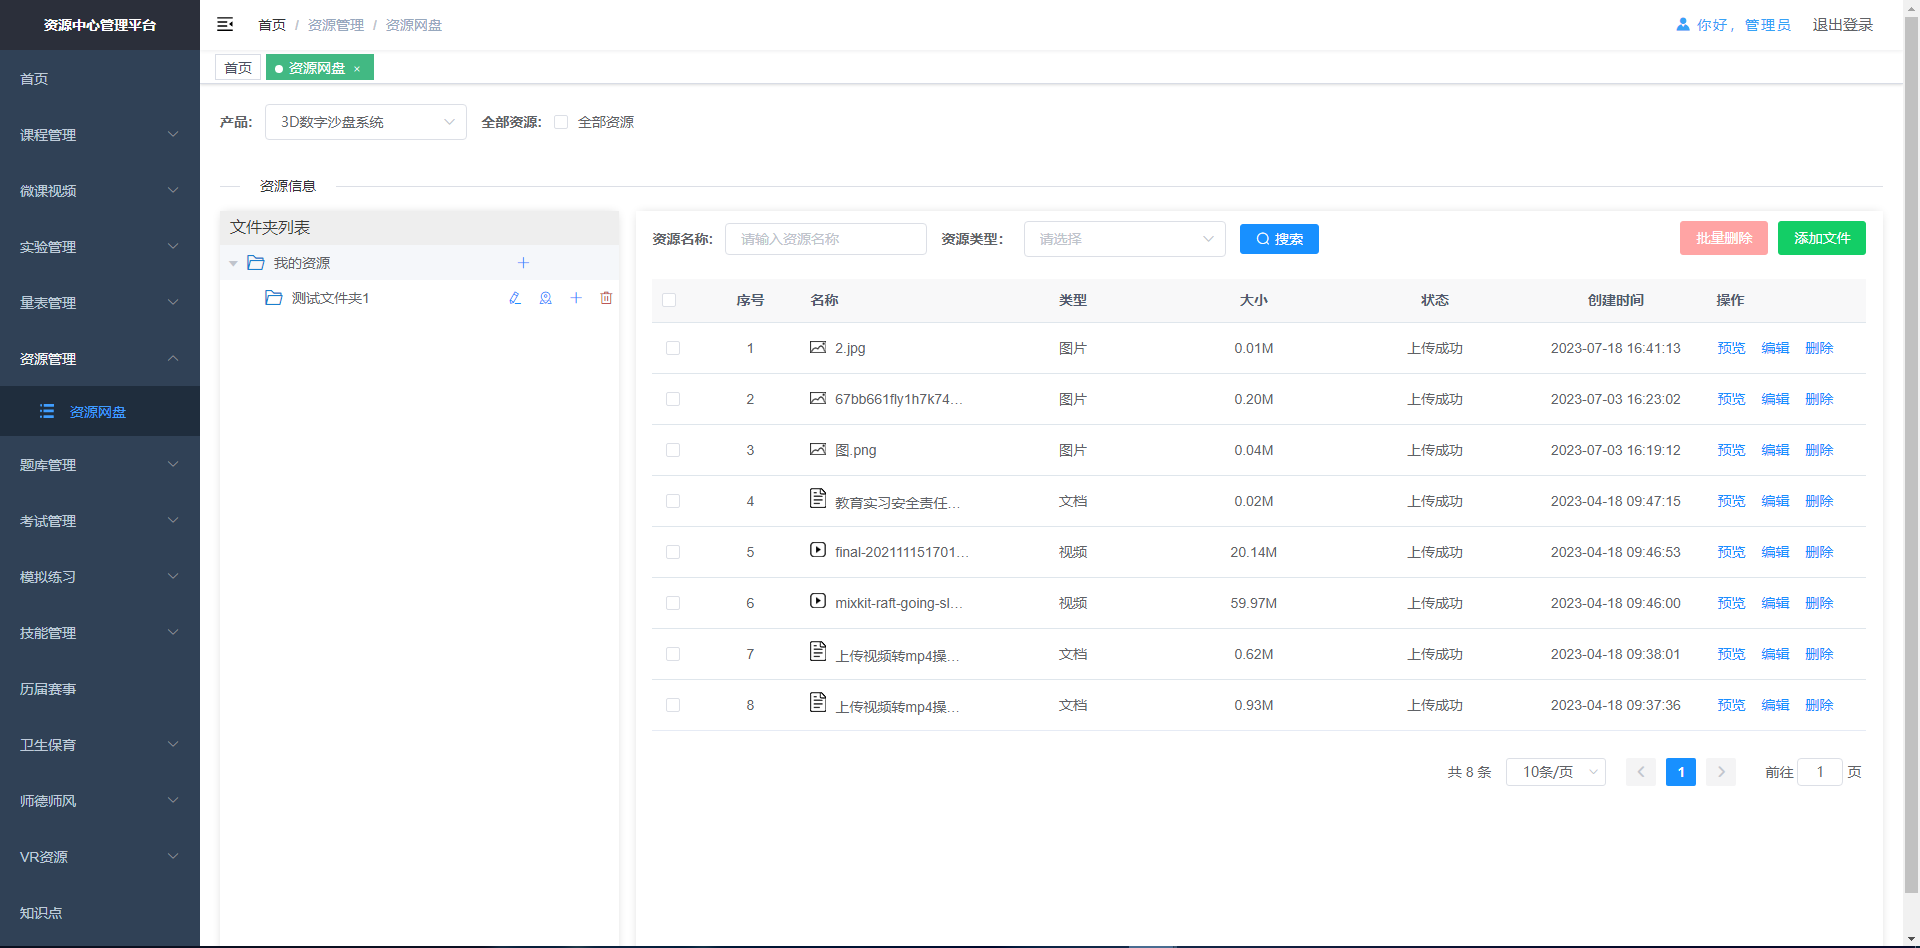Toggle the select-all checkbox in table header
Viewport: 1920px width, 948px height.
669,300
